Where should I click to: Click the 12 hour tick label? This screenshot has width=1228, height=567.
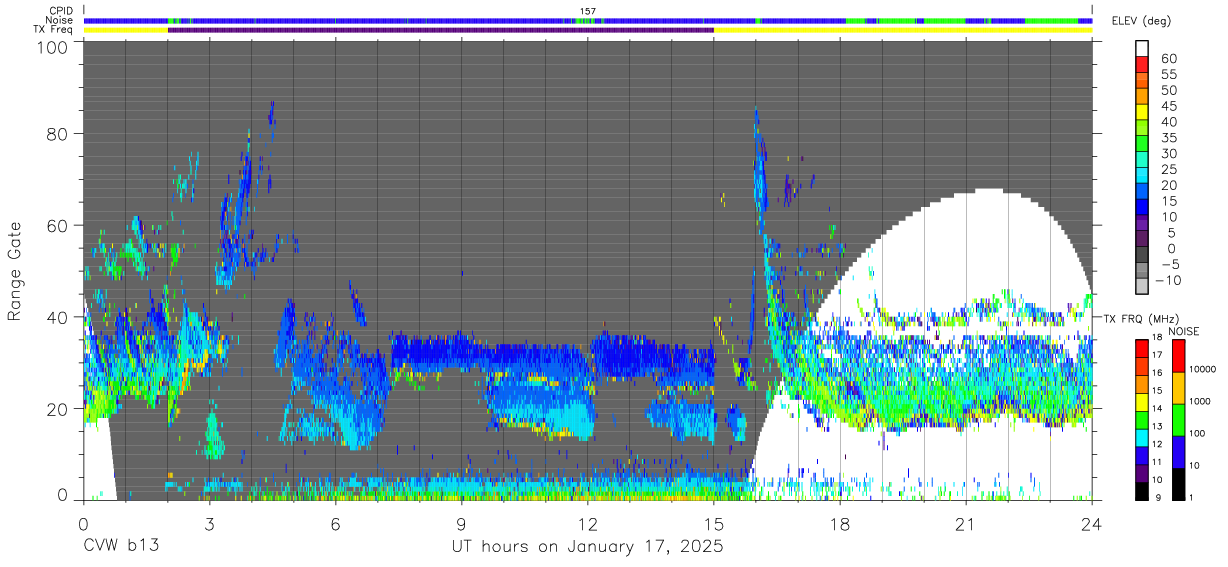point(588,523)
